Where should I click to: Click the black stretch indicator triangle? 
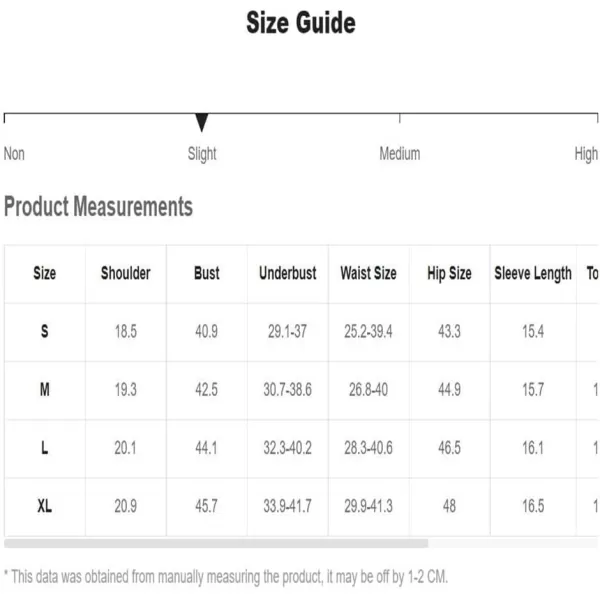pos(202,122)
